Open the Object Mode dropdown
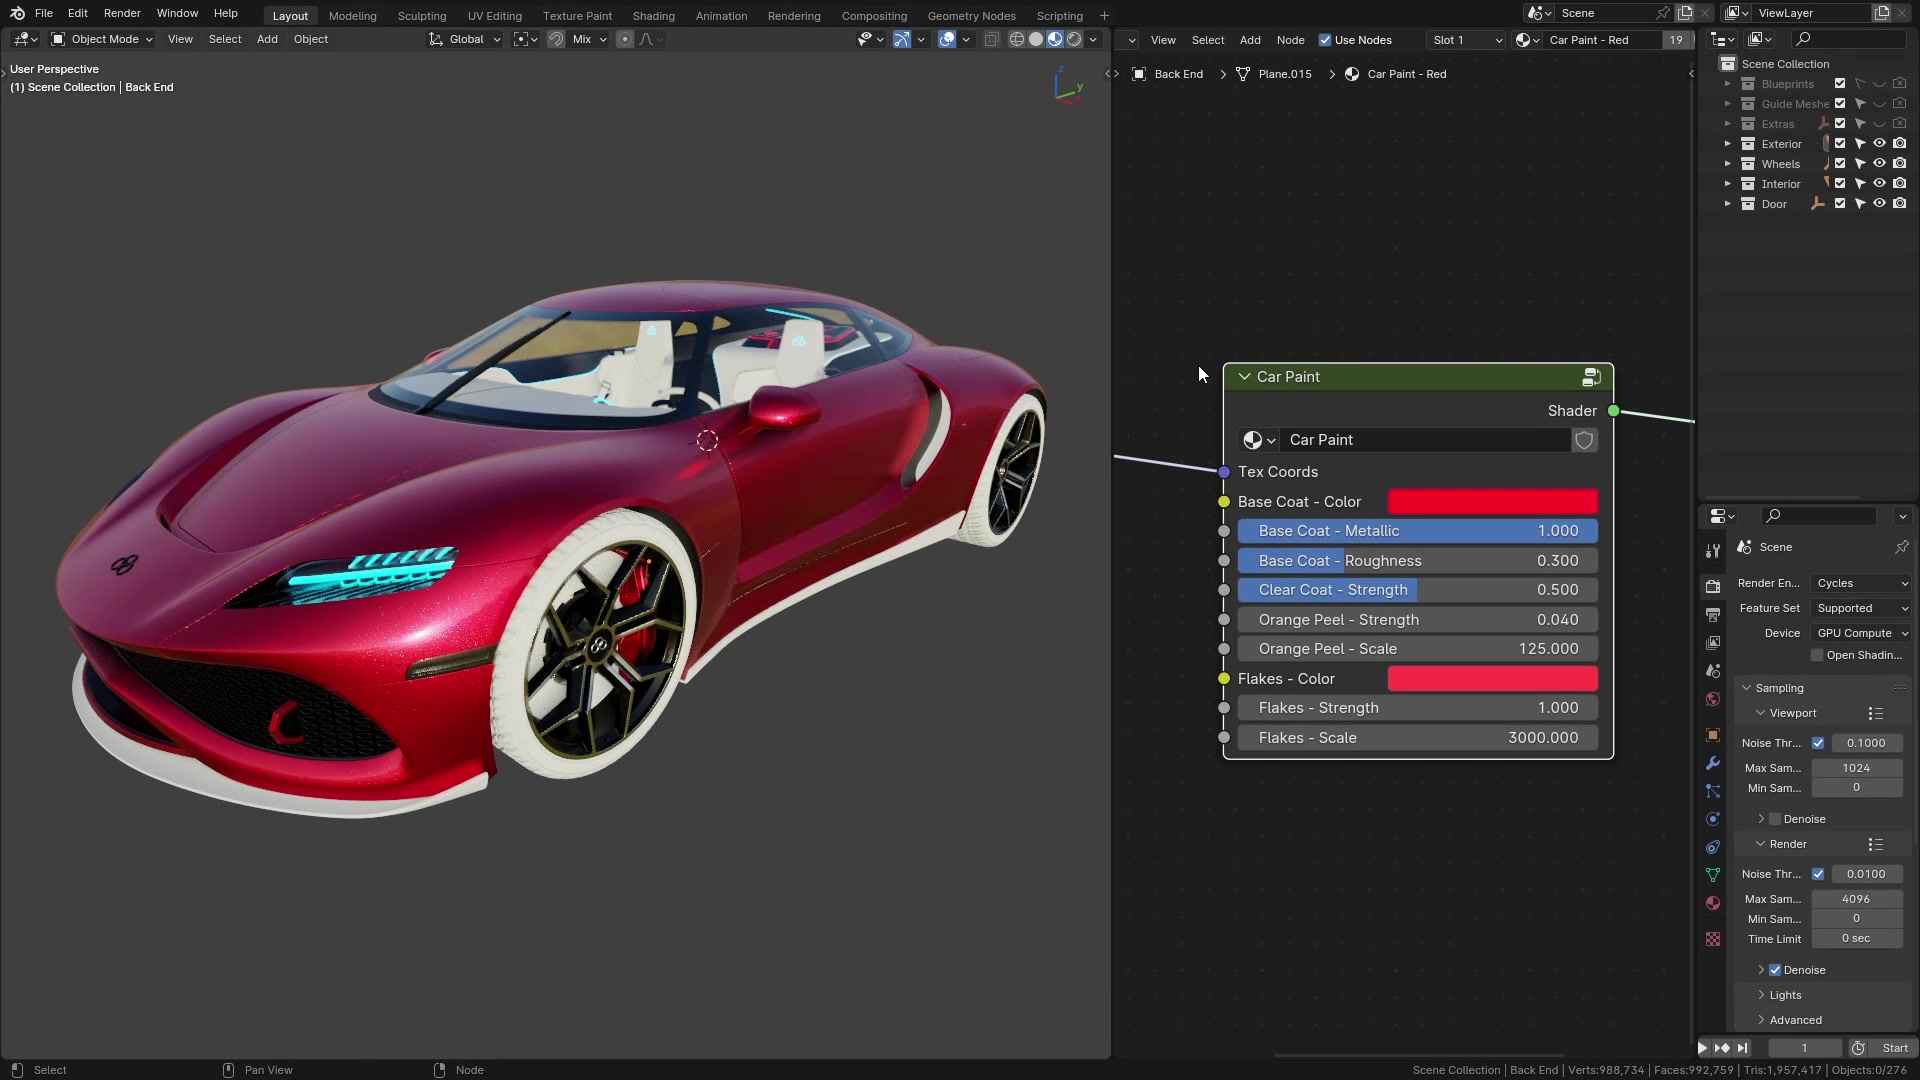Screen dimensions: 1920x1080 click(x=102, y=39)
